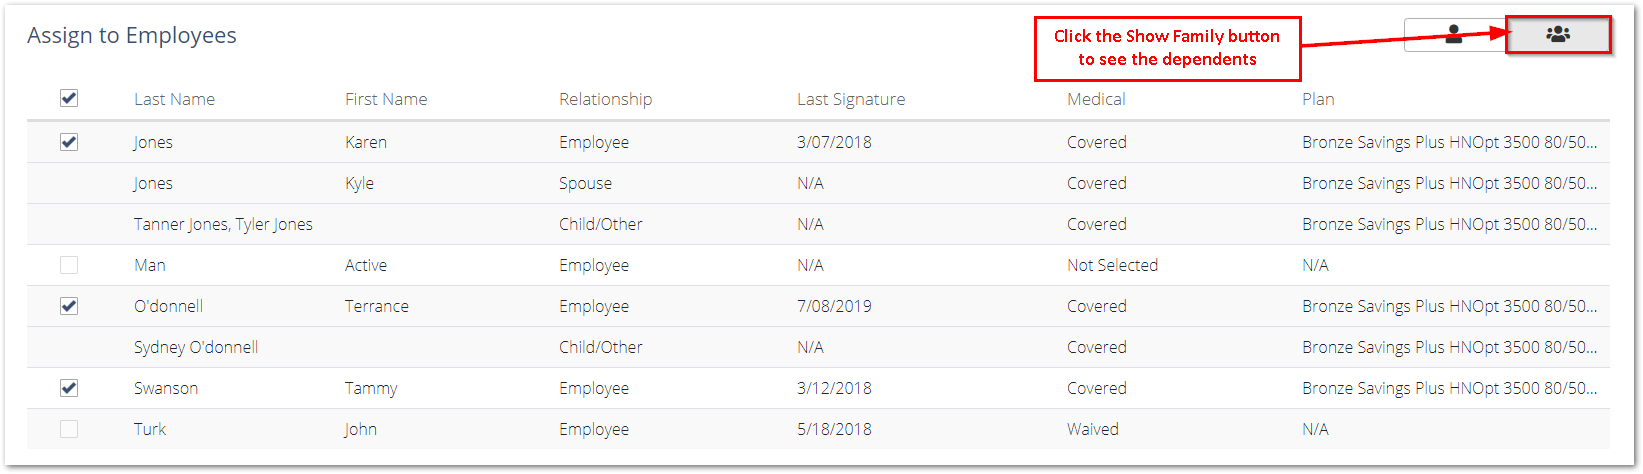Sort by Last Name column header
The width and height of the screenshot is (1643, 474).
click(x=174, y=99)
